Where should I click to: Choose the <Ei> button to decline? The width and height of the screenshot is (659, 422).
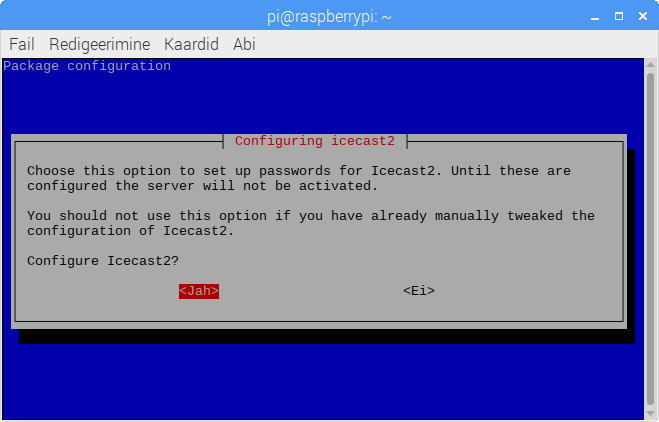419,291
